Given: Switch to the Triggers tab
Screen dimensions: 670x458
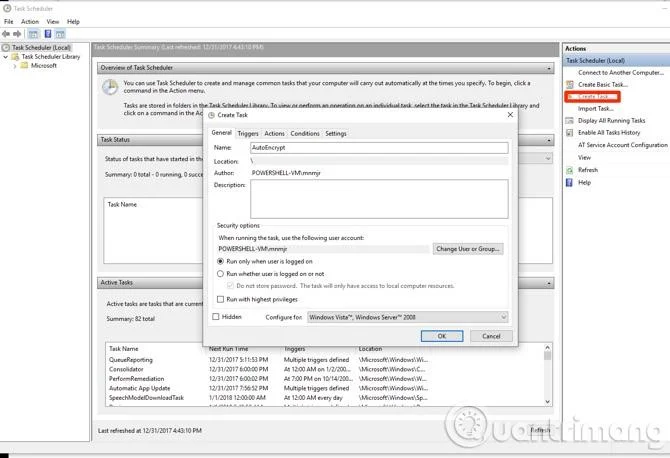Looking at the screenshot, I should point(248,133).
